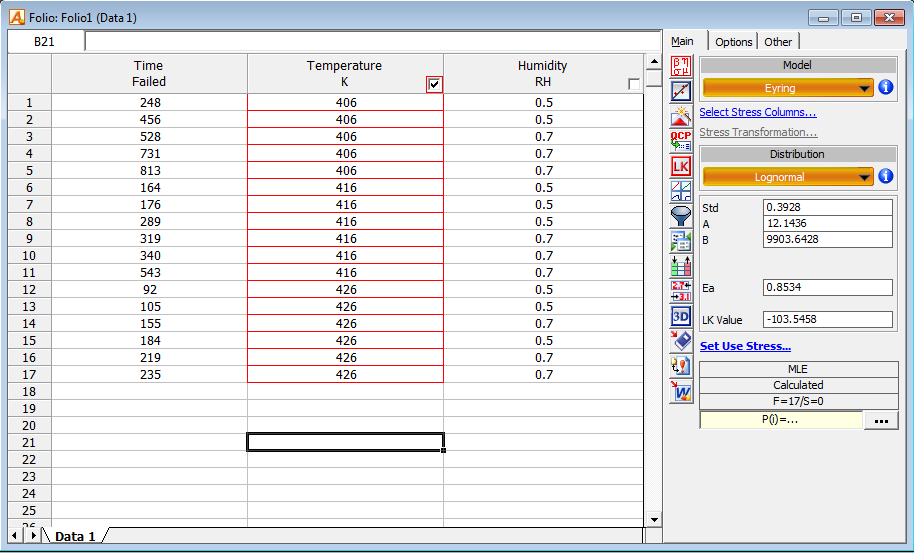Check the Humidity stress column checkbox

(x=634, y=84)
